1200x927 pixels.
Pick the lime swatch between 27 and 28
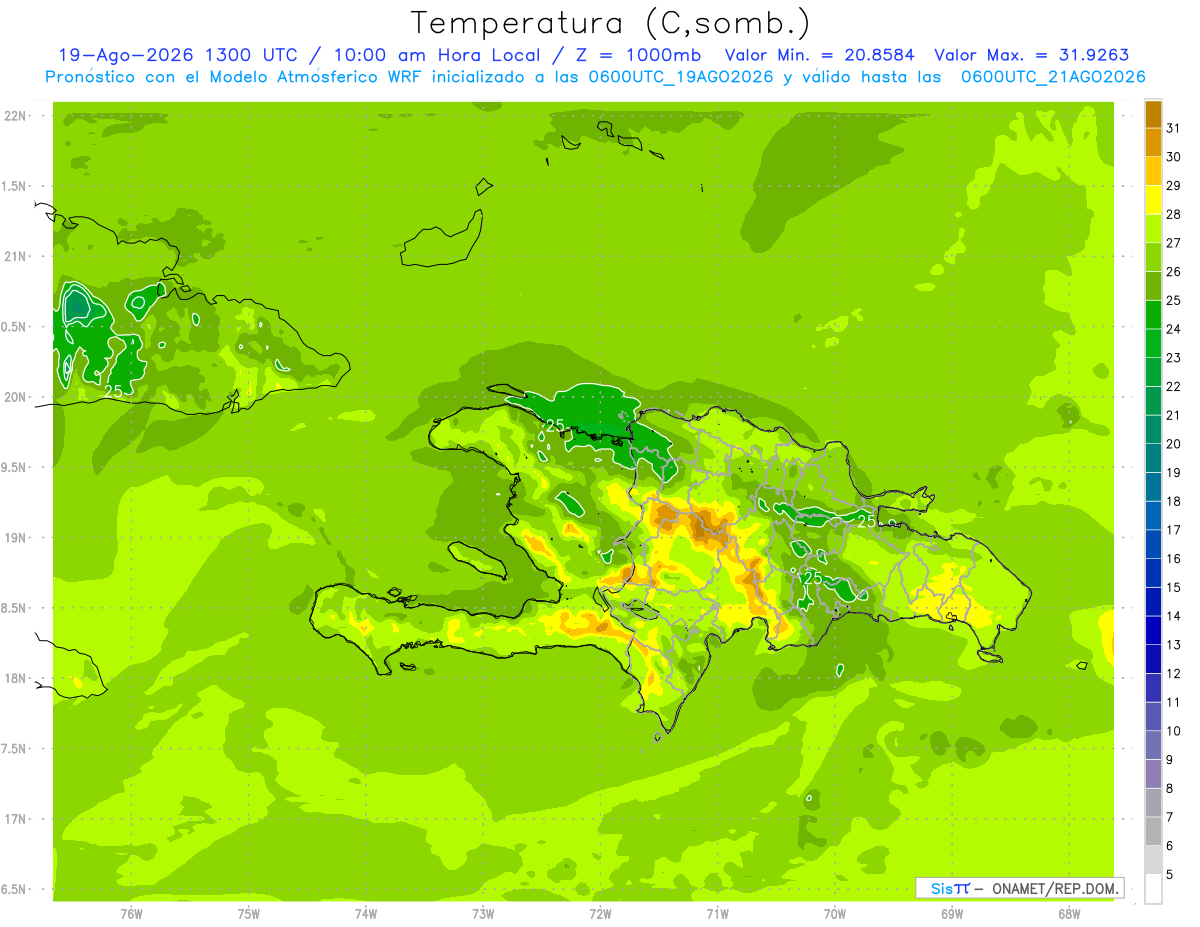coord(1153,228)
